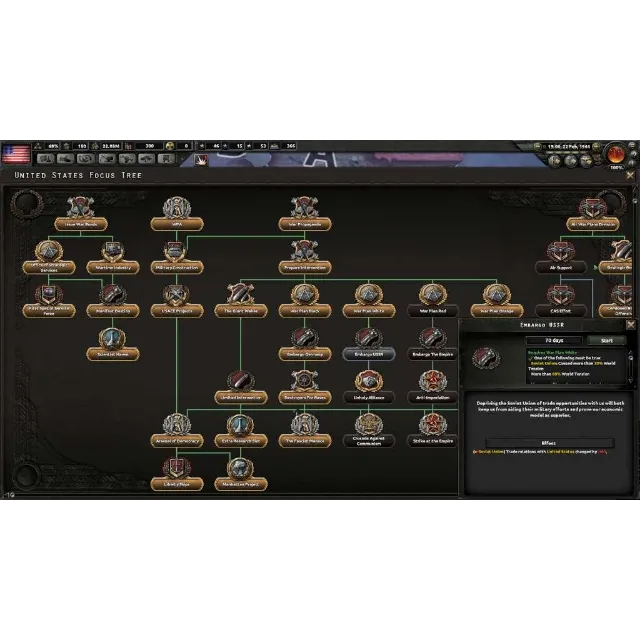Select the War Plan White focus
Image resolution: width=640 pixels, height=640 pixels.
point(369,303)
